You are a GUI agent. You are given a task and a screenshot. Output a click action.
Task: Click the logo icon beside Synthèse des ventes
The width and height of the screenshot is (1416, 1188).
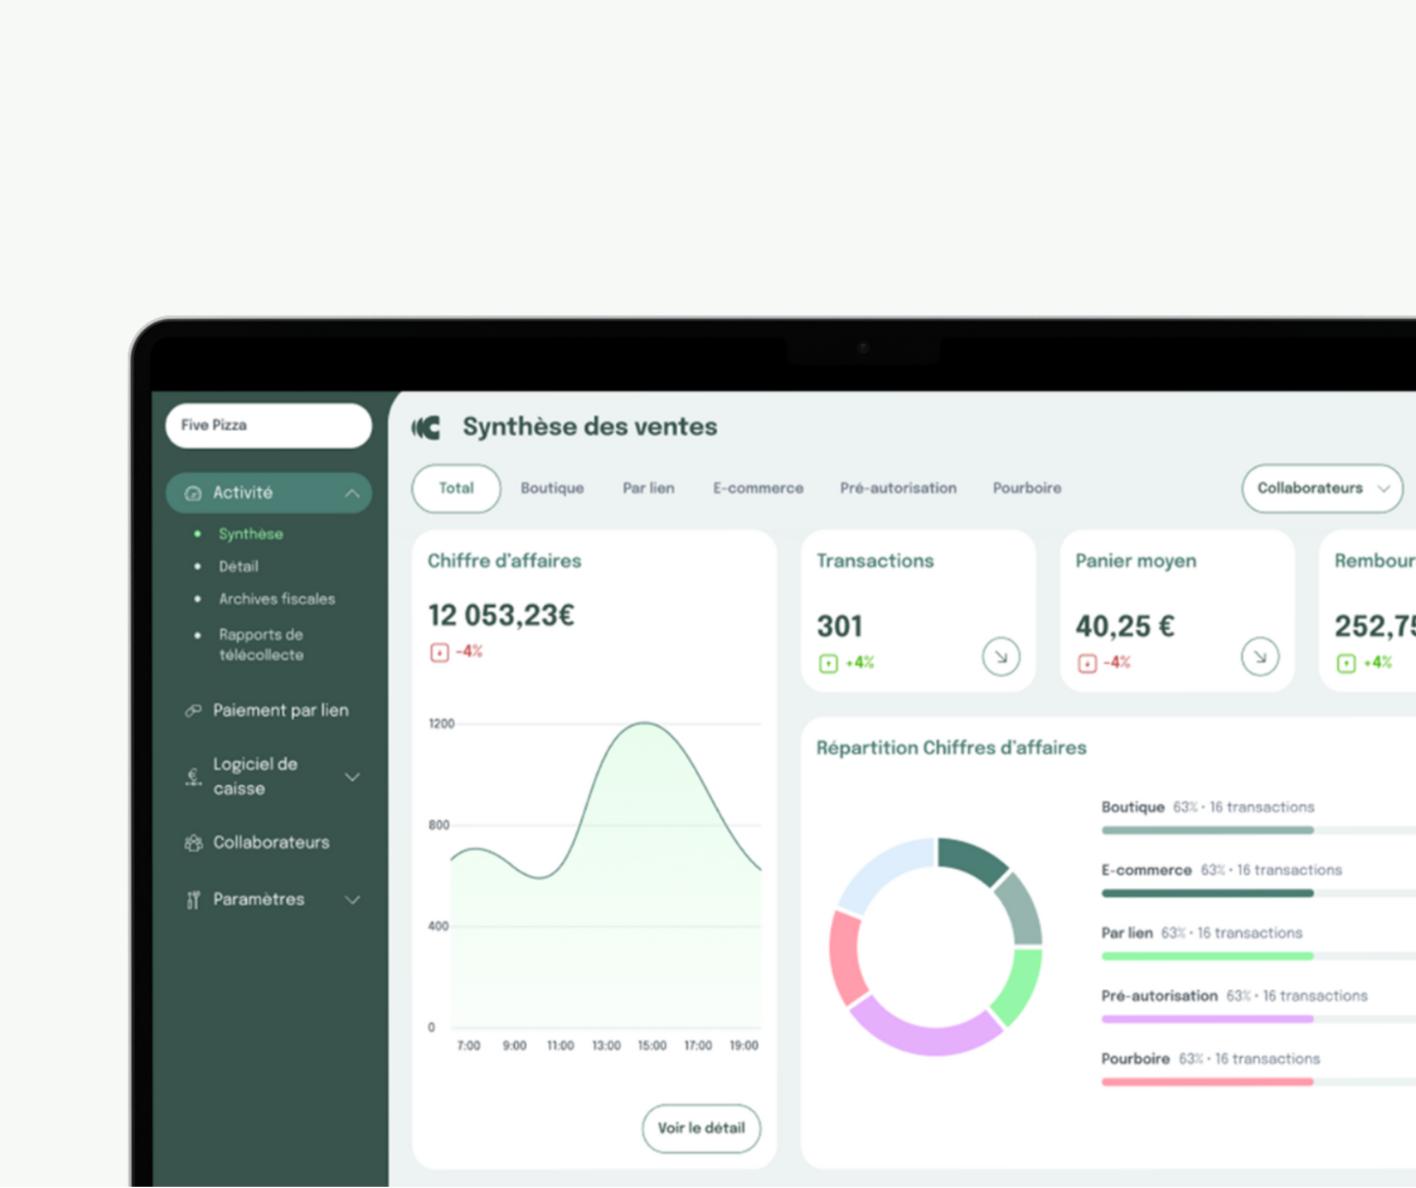click(x=426, y=428)
